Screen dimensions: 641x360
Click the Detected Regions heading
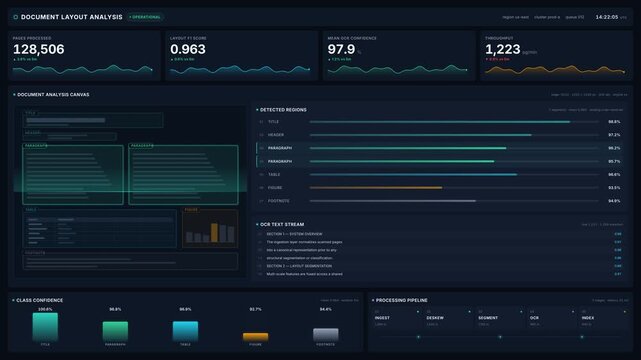click(283, 110)
